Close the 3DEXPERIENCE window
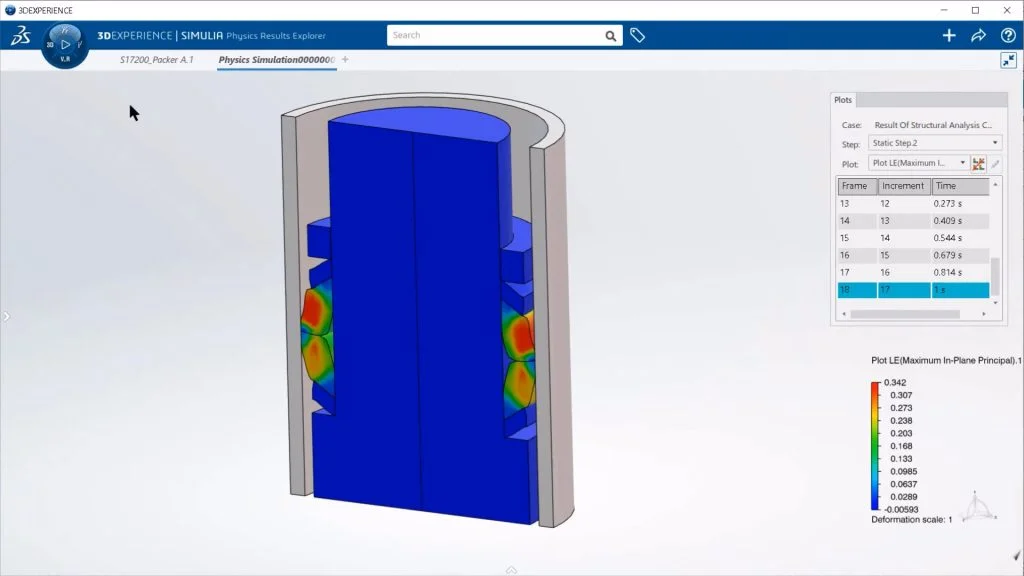Screen dimensions: 1024x576 click(1007, 10)
